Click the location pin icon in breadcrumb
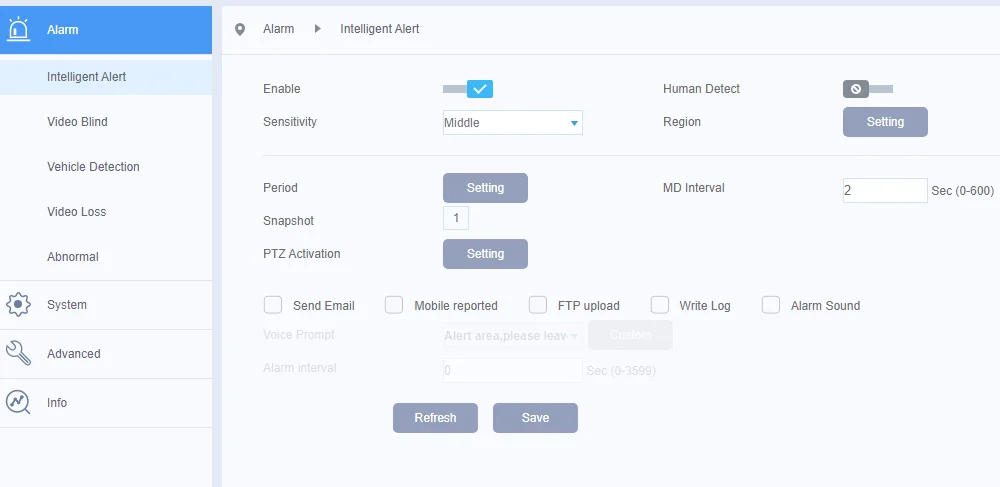 click(x=240, y=29)
